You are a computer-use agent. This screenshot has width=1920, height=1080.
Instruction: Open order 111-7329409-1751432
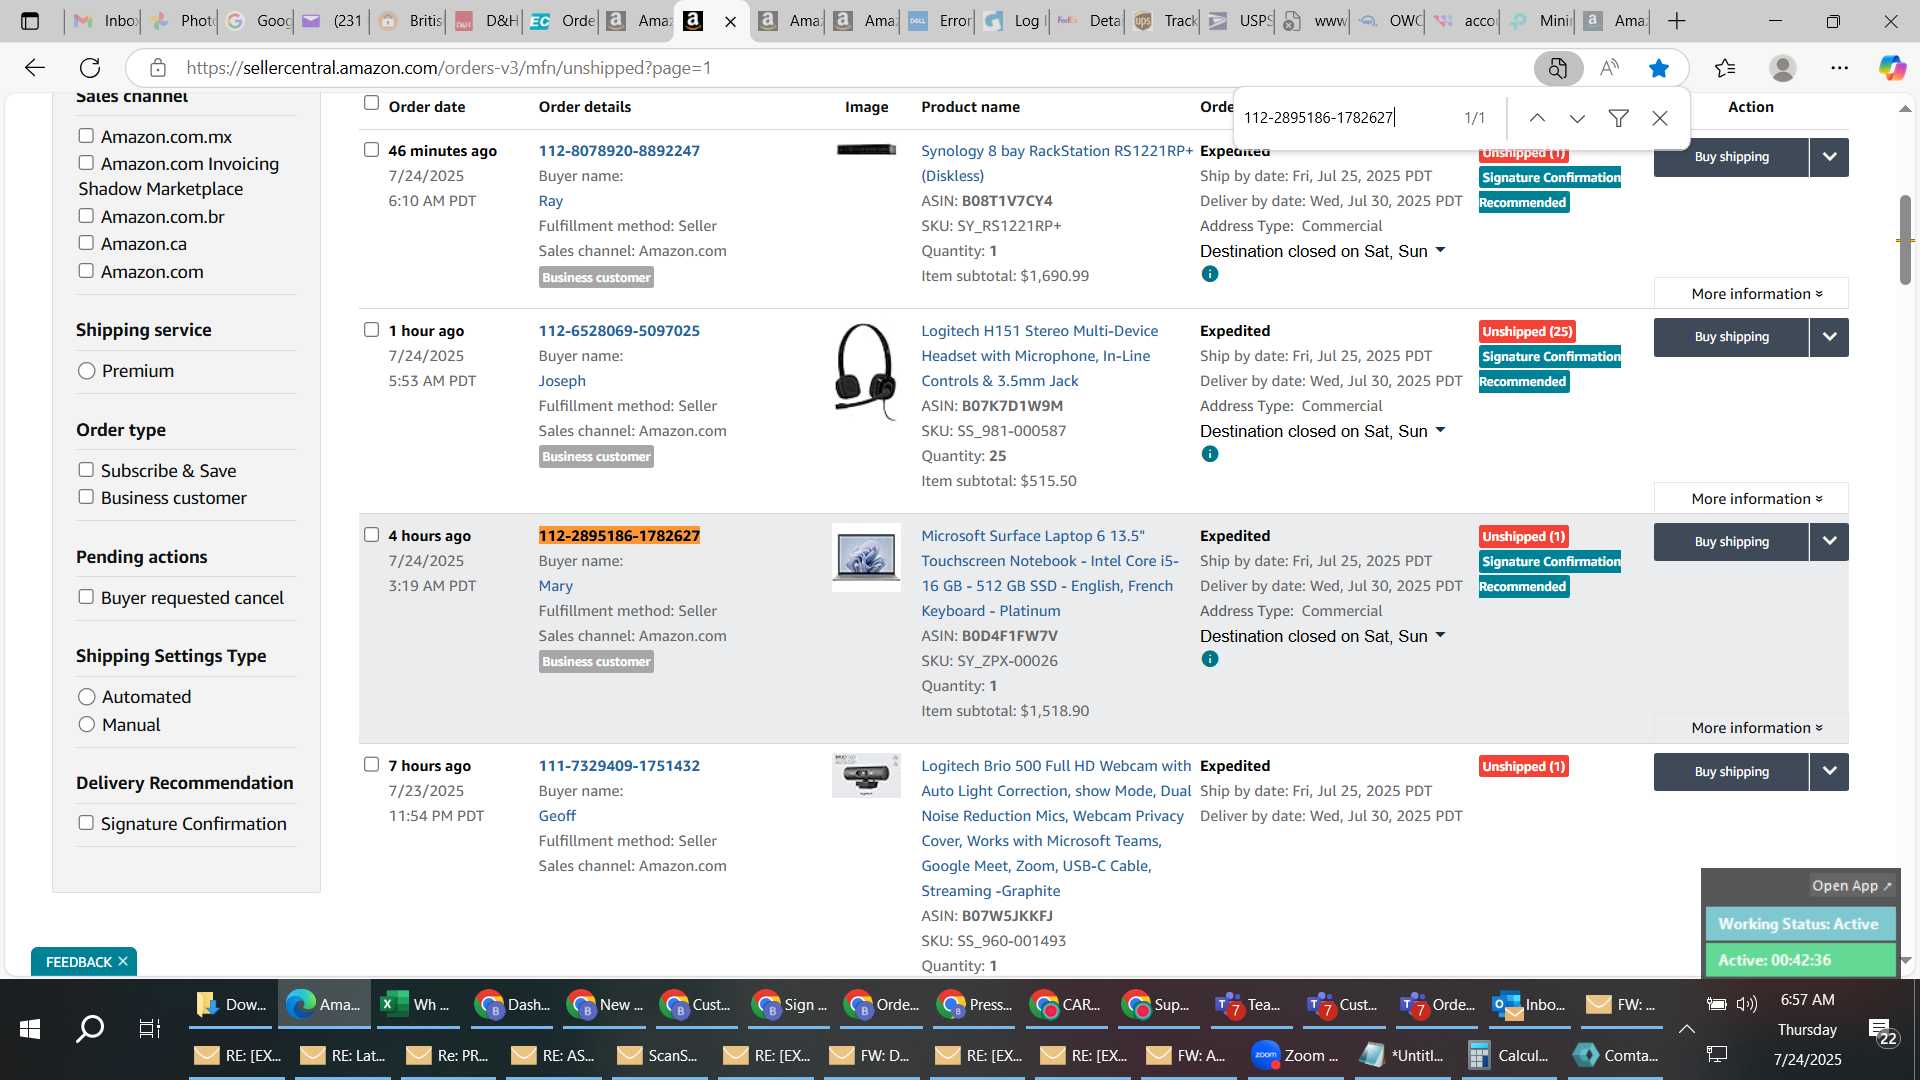[619, 766]
